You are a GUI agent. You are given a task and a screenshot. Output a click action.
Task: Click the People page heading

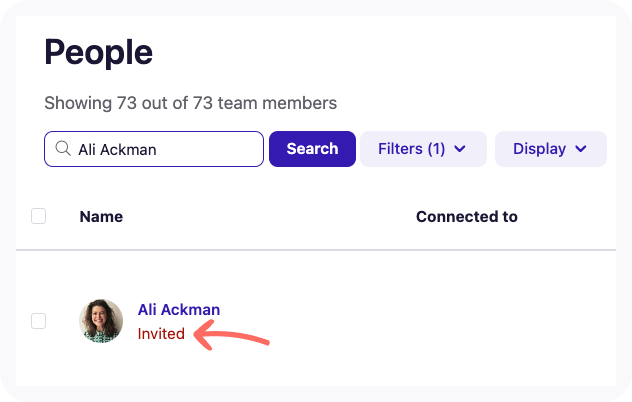(x=98, y=52)
